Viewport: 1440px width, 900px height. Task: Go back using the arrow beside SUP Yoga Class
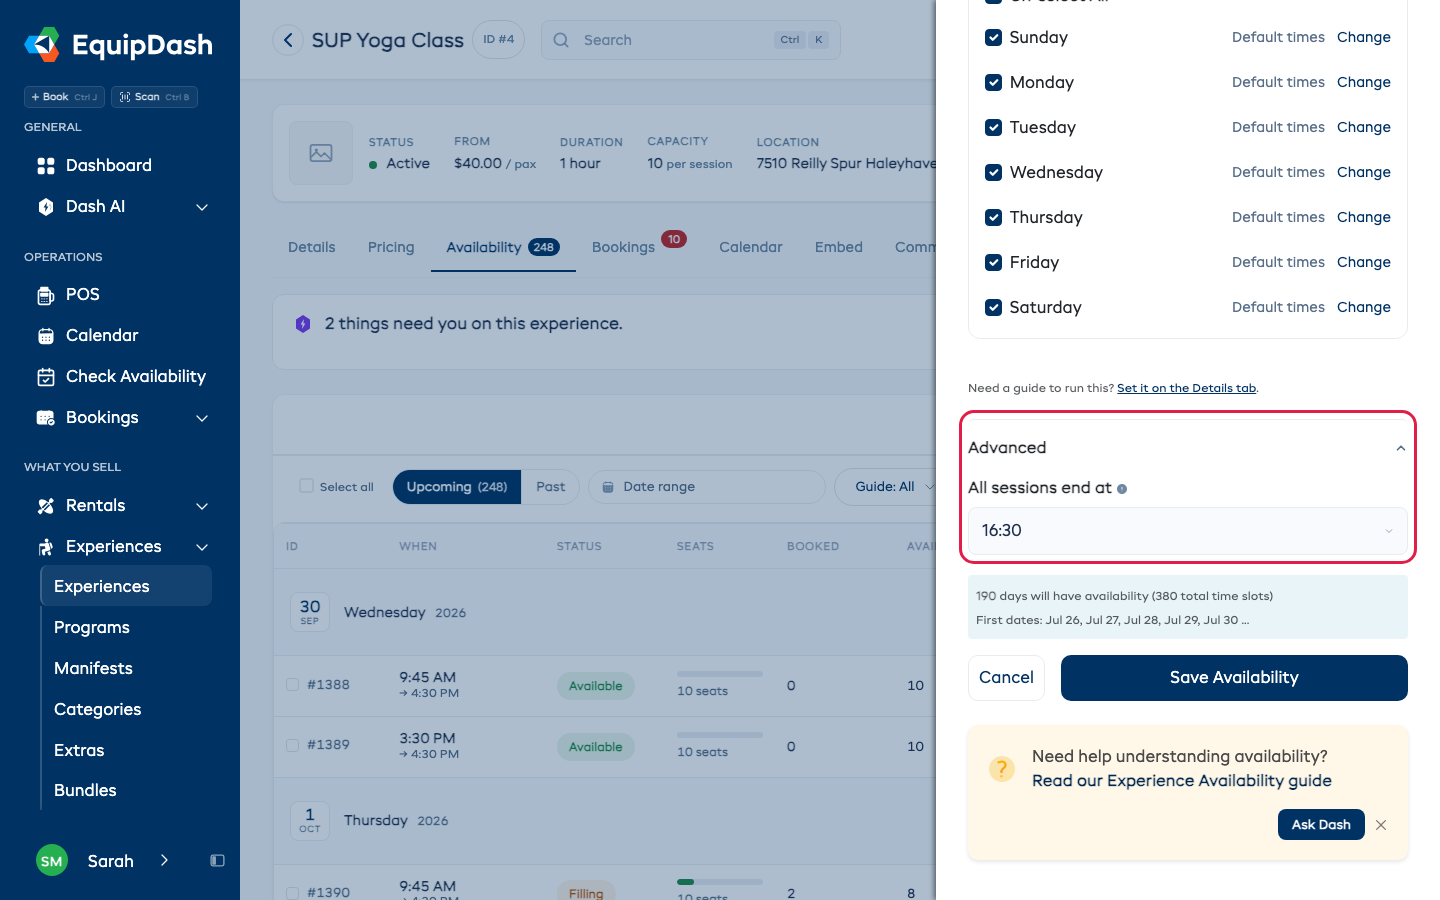pyautogui.click(x=288, y=40)
